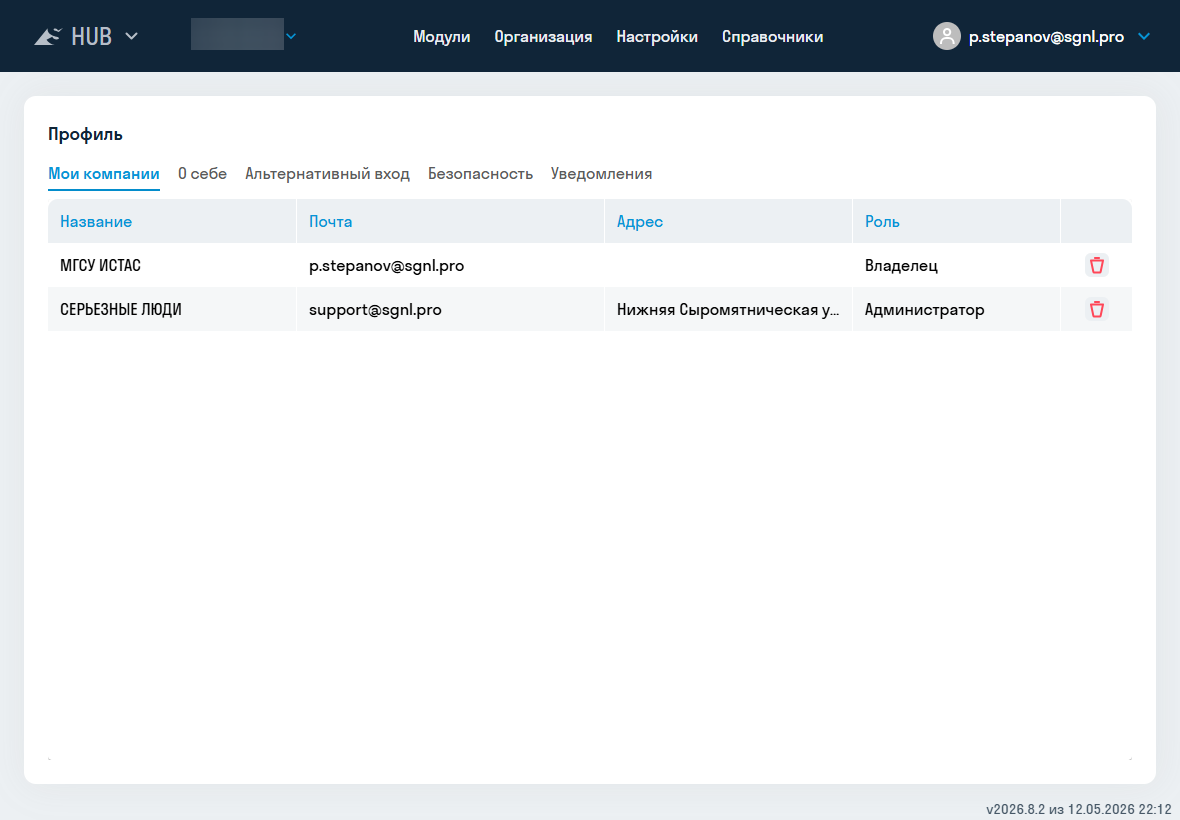Click the p.stepanov@sgnl.pro account name in header
Image resolution: width=1180 pixels, height=820 pixels.
click(x=1046, y=37)
